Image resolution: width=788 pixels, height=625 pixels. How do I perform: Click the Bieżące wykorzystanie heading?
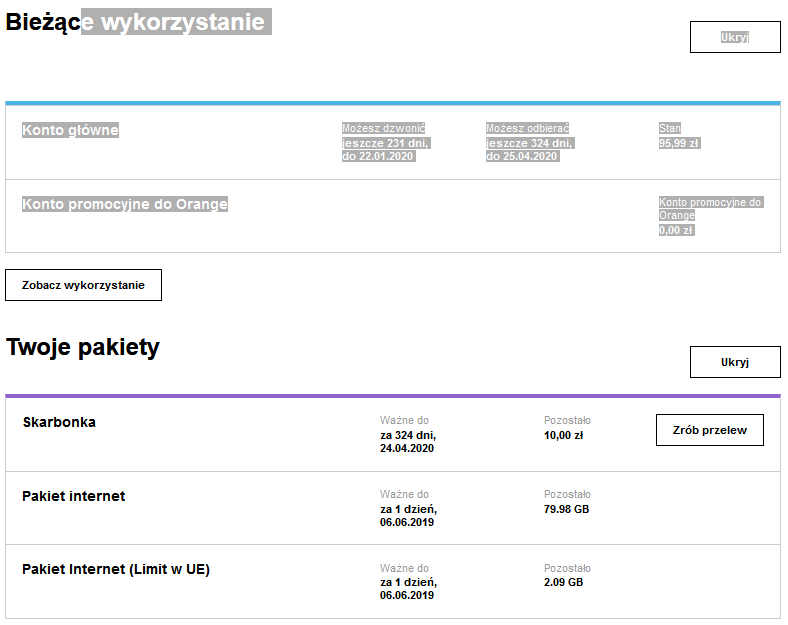(138, 21)
